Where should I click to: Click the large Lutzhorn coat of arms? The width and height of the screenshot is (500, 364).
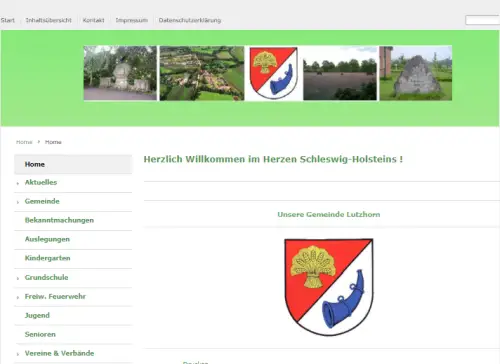(x=329, y=287)
